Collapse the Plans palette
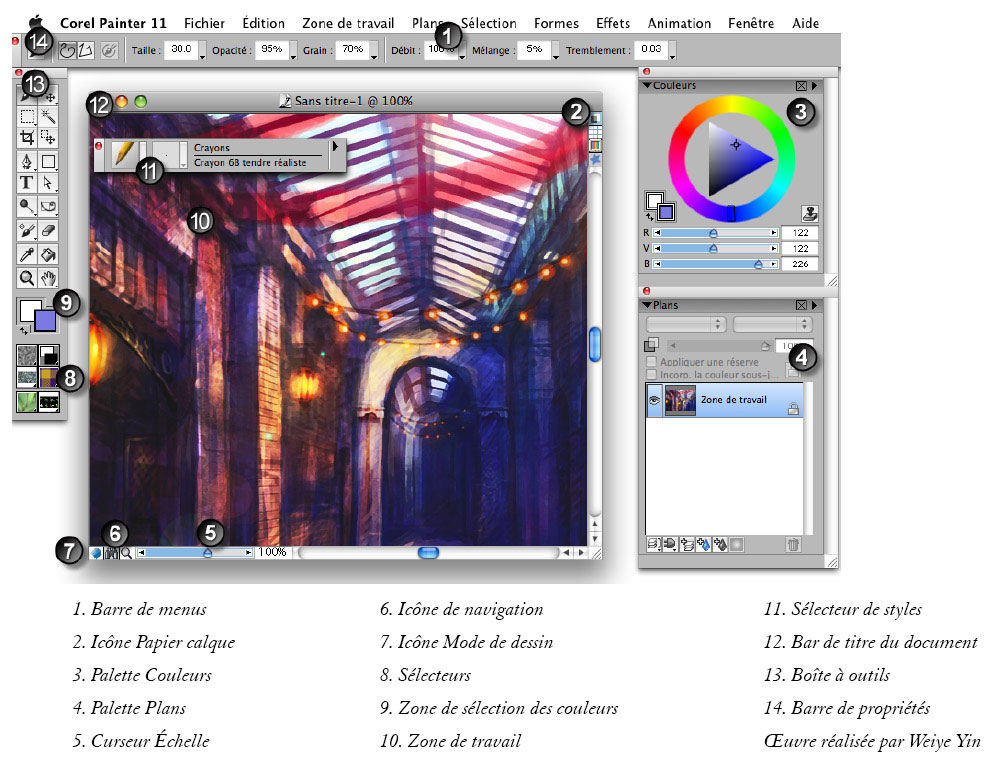This screenshot has width=1001, height=777. [x=647, y=306]
